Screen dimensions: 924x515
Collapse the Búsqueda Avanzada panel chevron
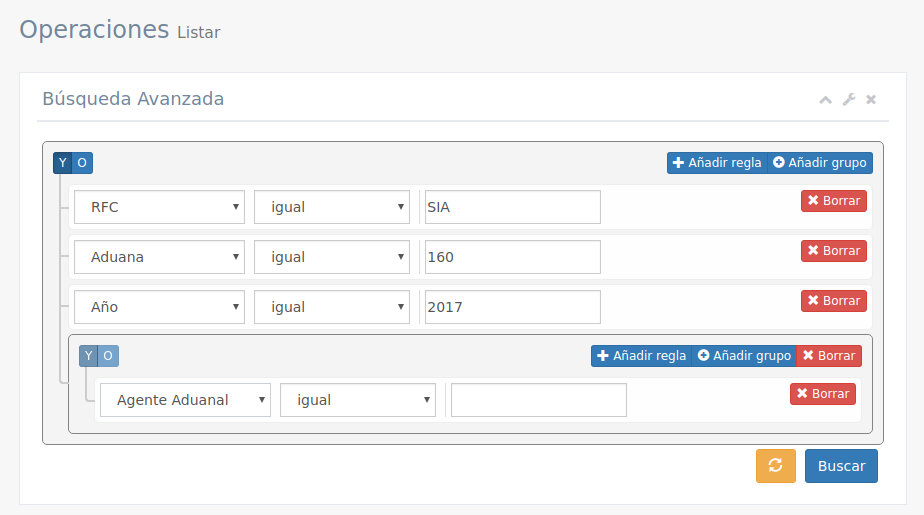825,100
